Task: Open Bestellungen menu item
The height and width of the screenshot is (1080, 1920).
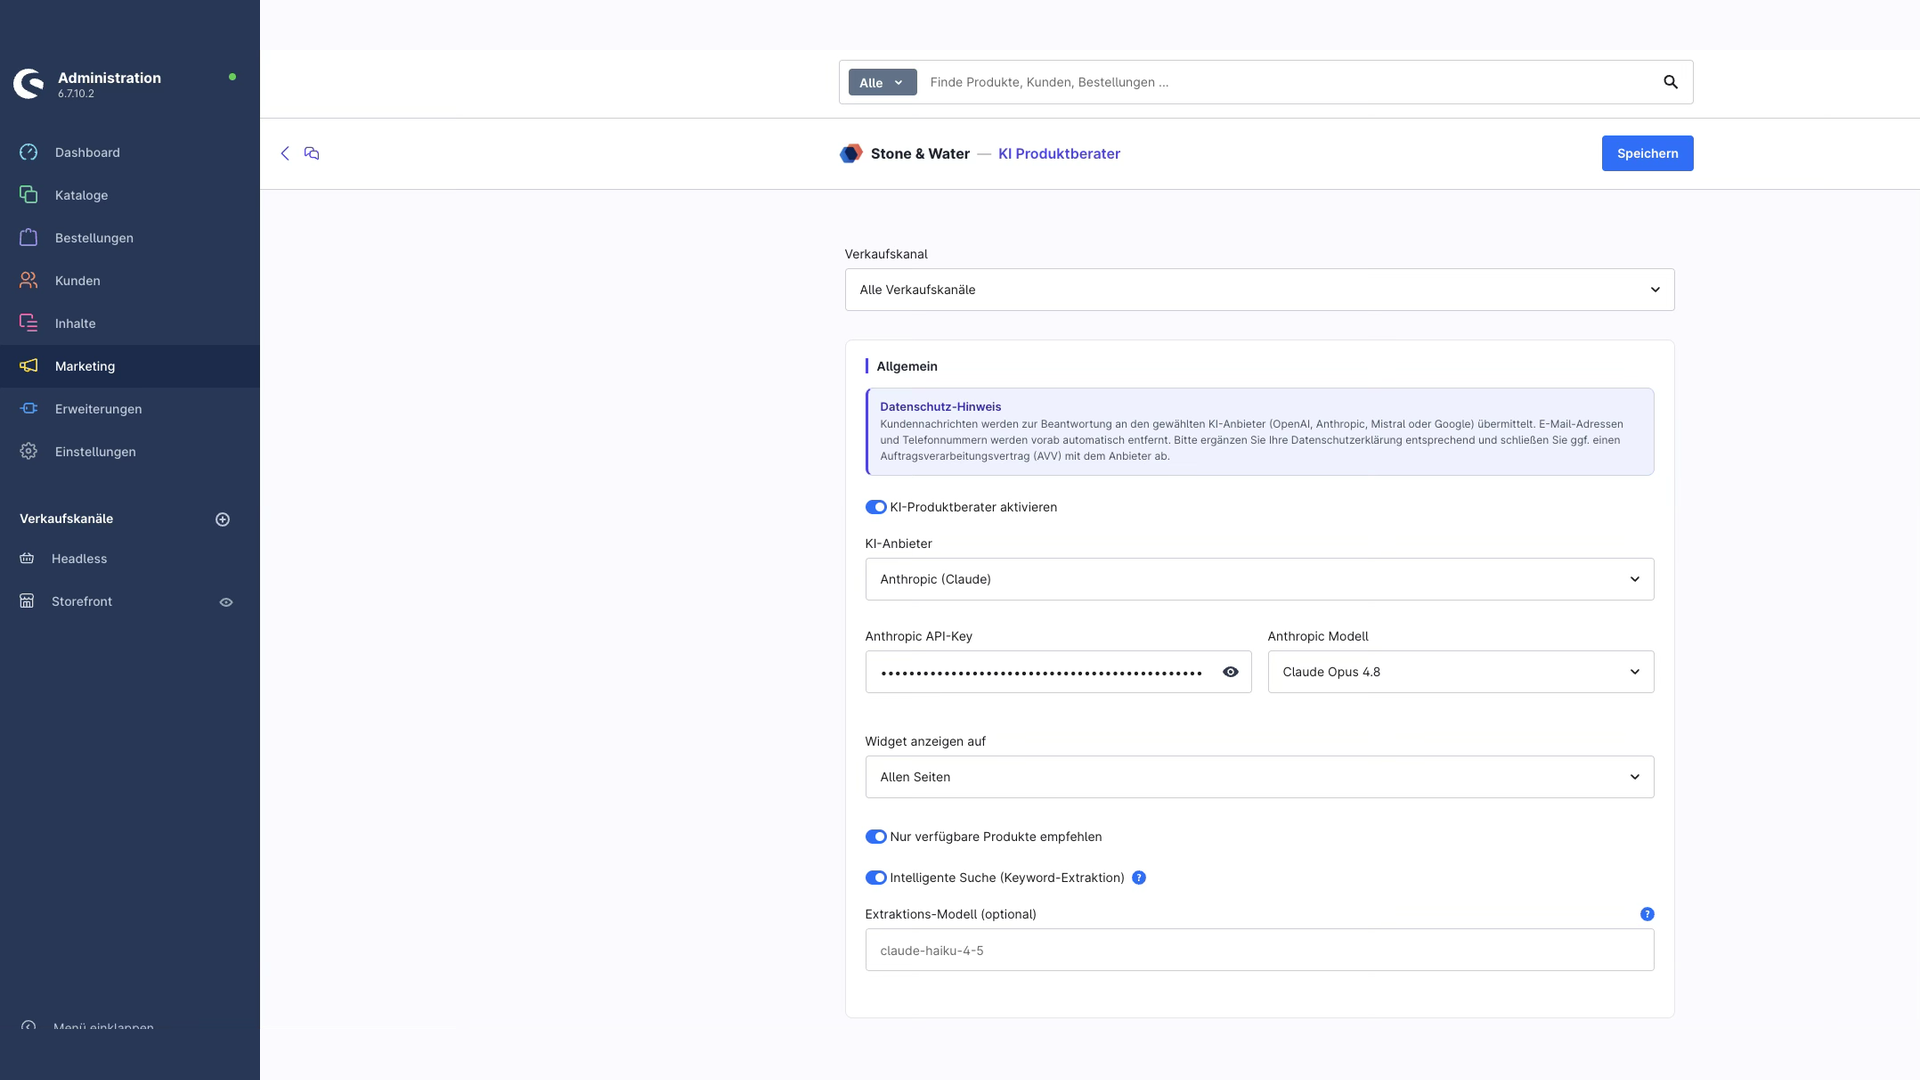Action: (130, 238)
